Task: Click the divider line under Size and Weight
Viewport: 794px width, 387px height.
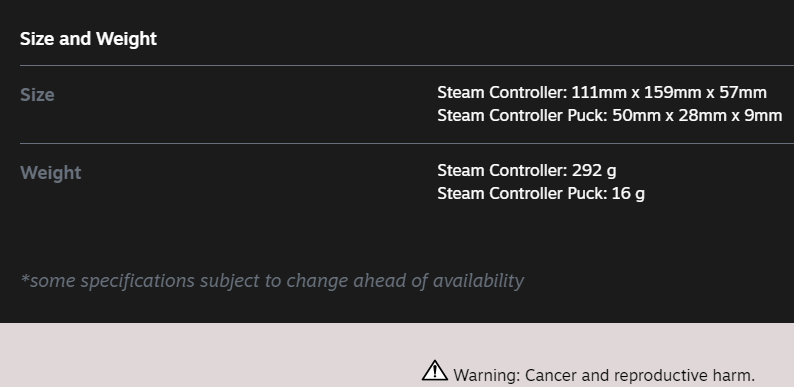Action: tap(407, 65)
